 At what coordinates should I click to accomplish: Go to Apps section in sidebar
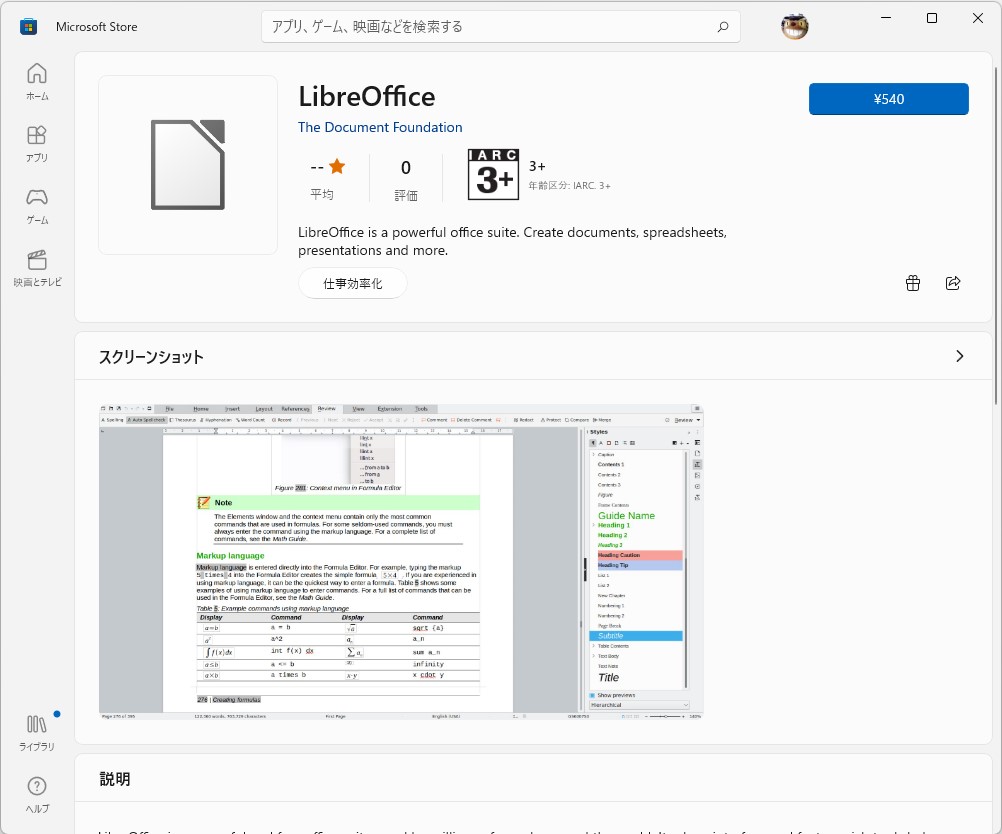37,144
